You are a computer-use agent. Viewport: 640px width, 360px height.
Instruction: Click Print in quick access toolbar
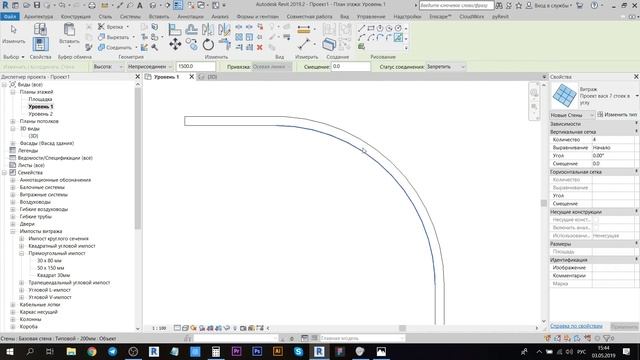click(x=92, y=5)
